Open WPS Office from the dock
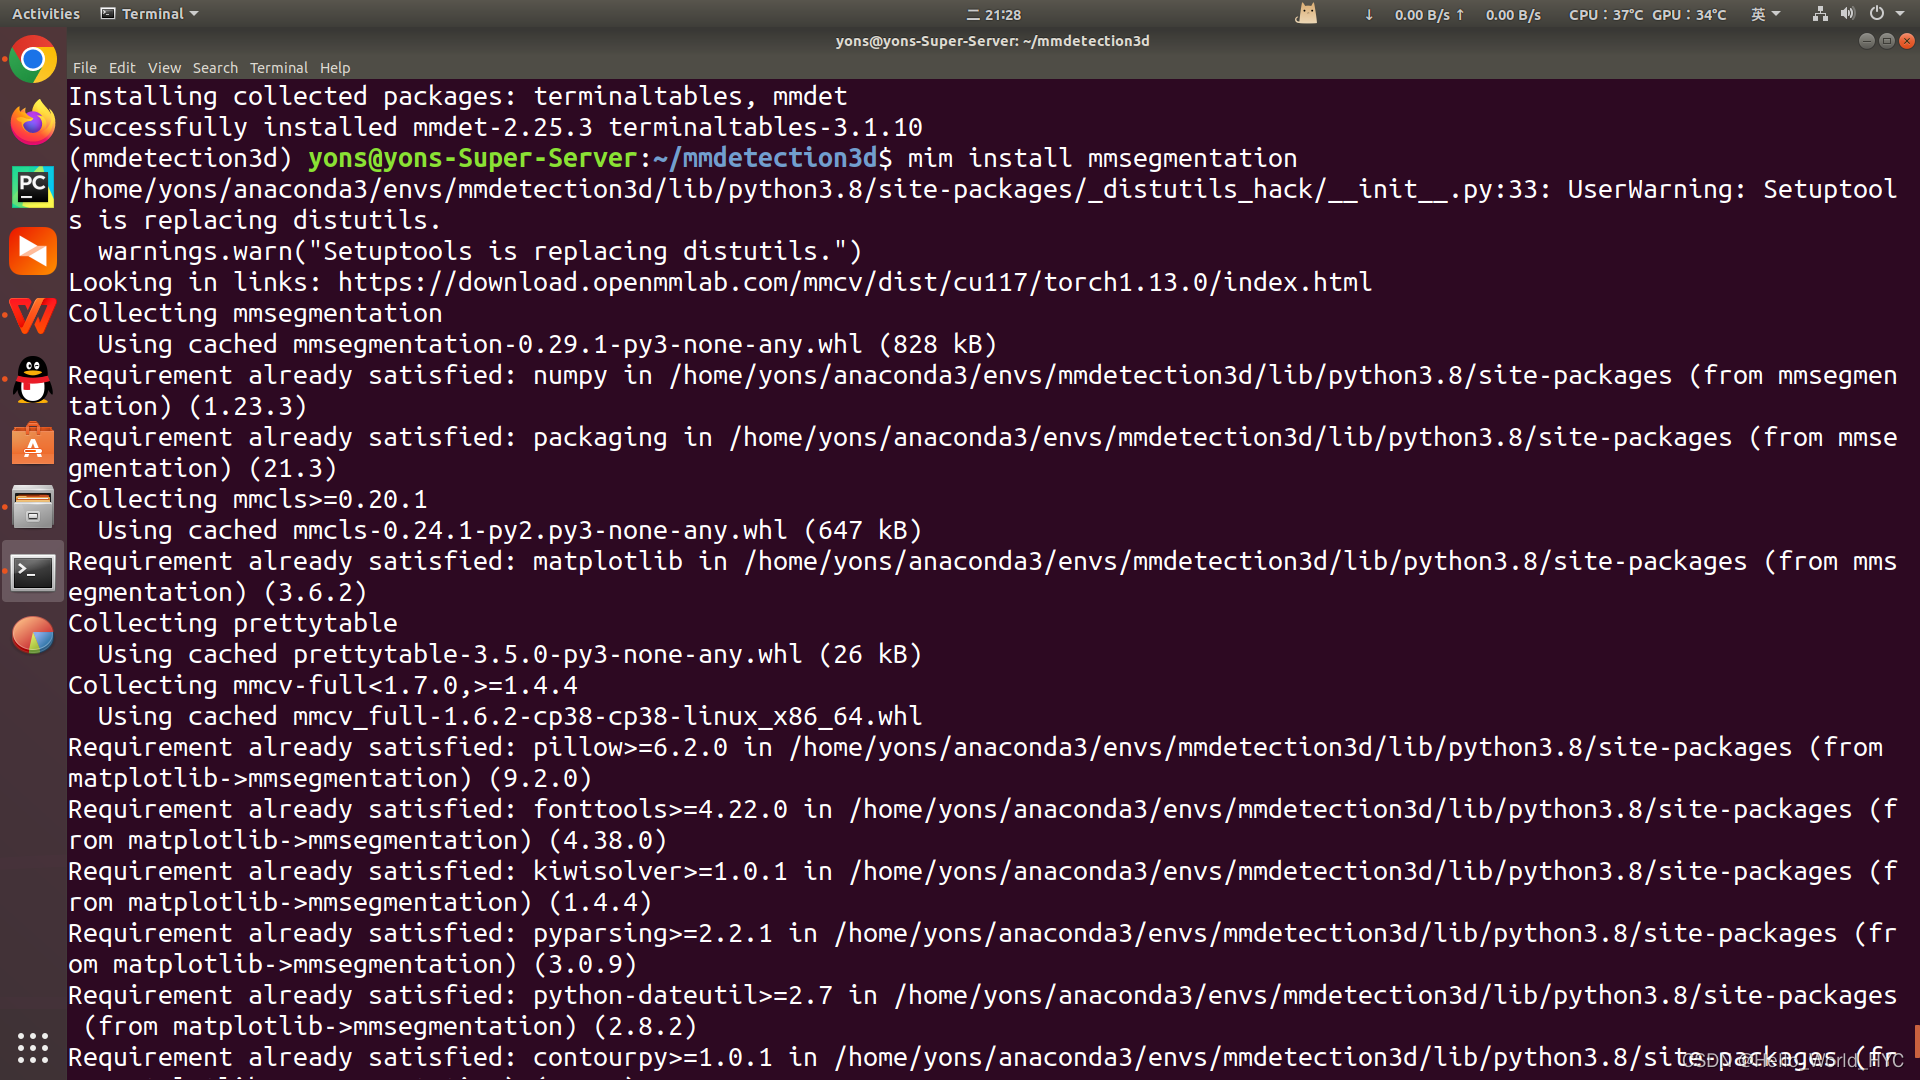The width and height of the screenshot is (1920, 1080). click(x=33, y=316)
